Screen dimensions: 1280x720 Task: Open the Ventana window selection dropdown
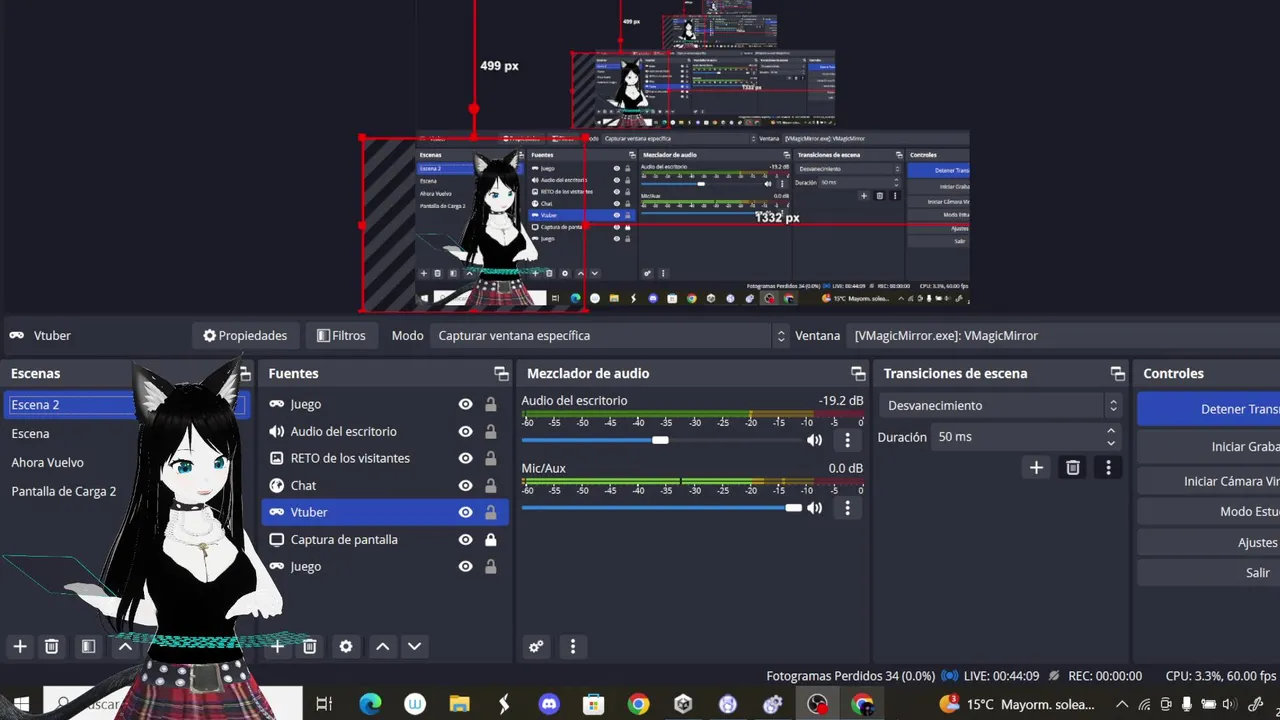[x=1063, y=336]
